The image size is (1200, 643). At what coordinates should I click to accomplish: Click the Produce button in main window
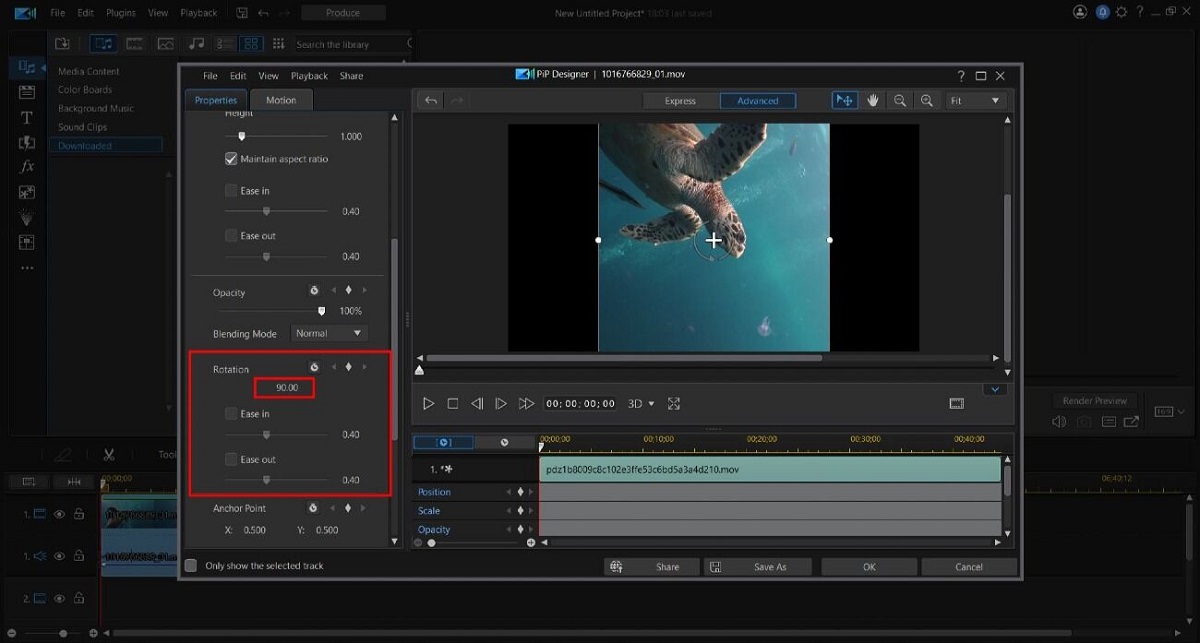click(343, 13)
